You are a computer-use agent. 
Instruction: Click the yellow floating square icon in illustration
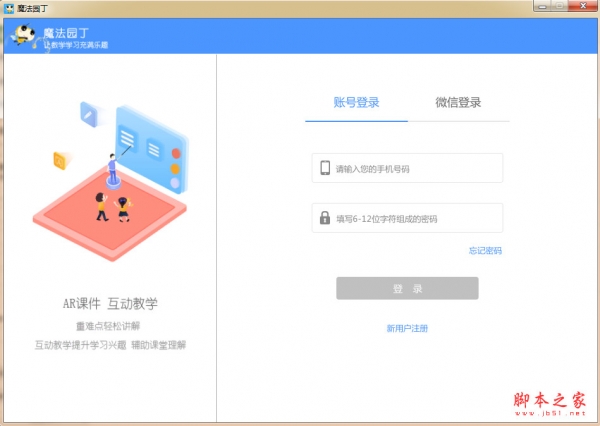coord(60,161)
